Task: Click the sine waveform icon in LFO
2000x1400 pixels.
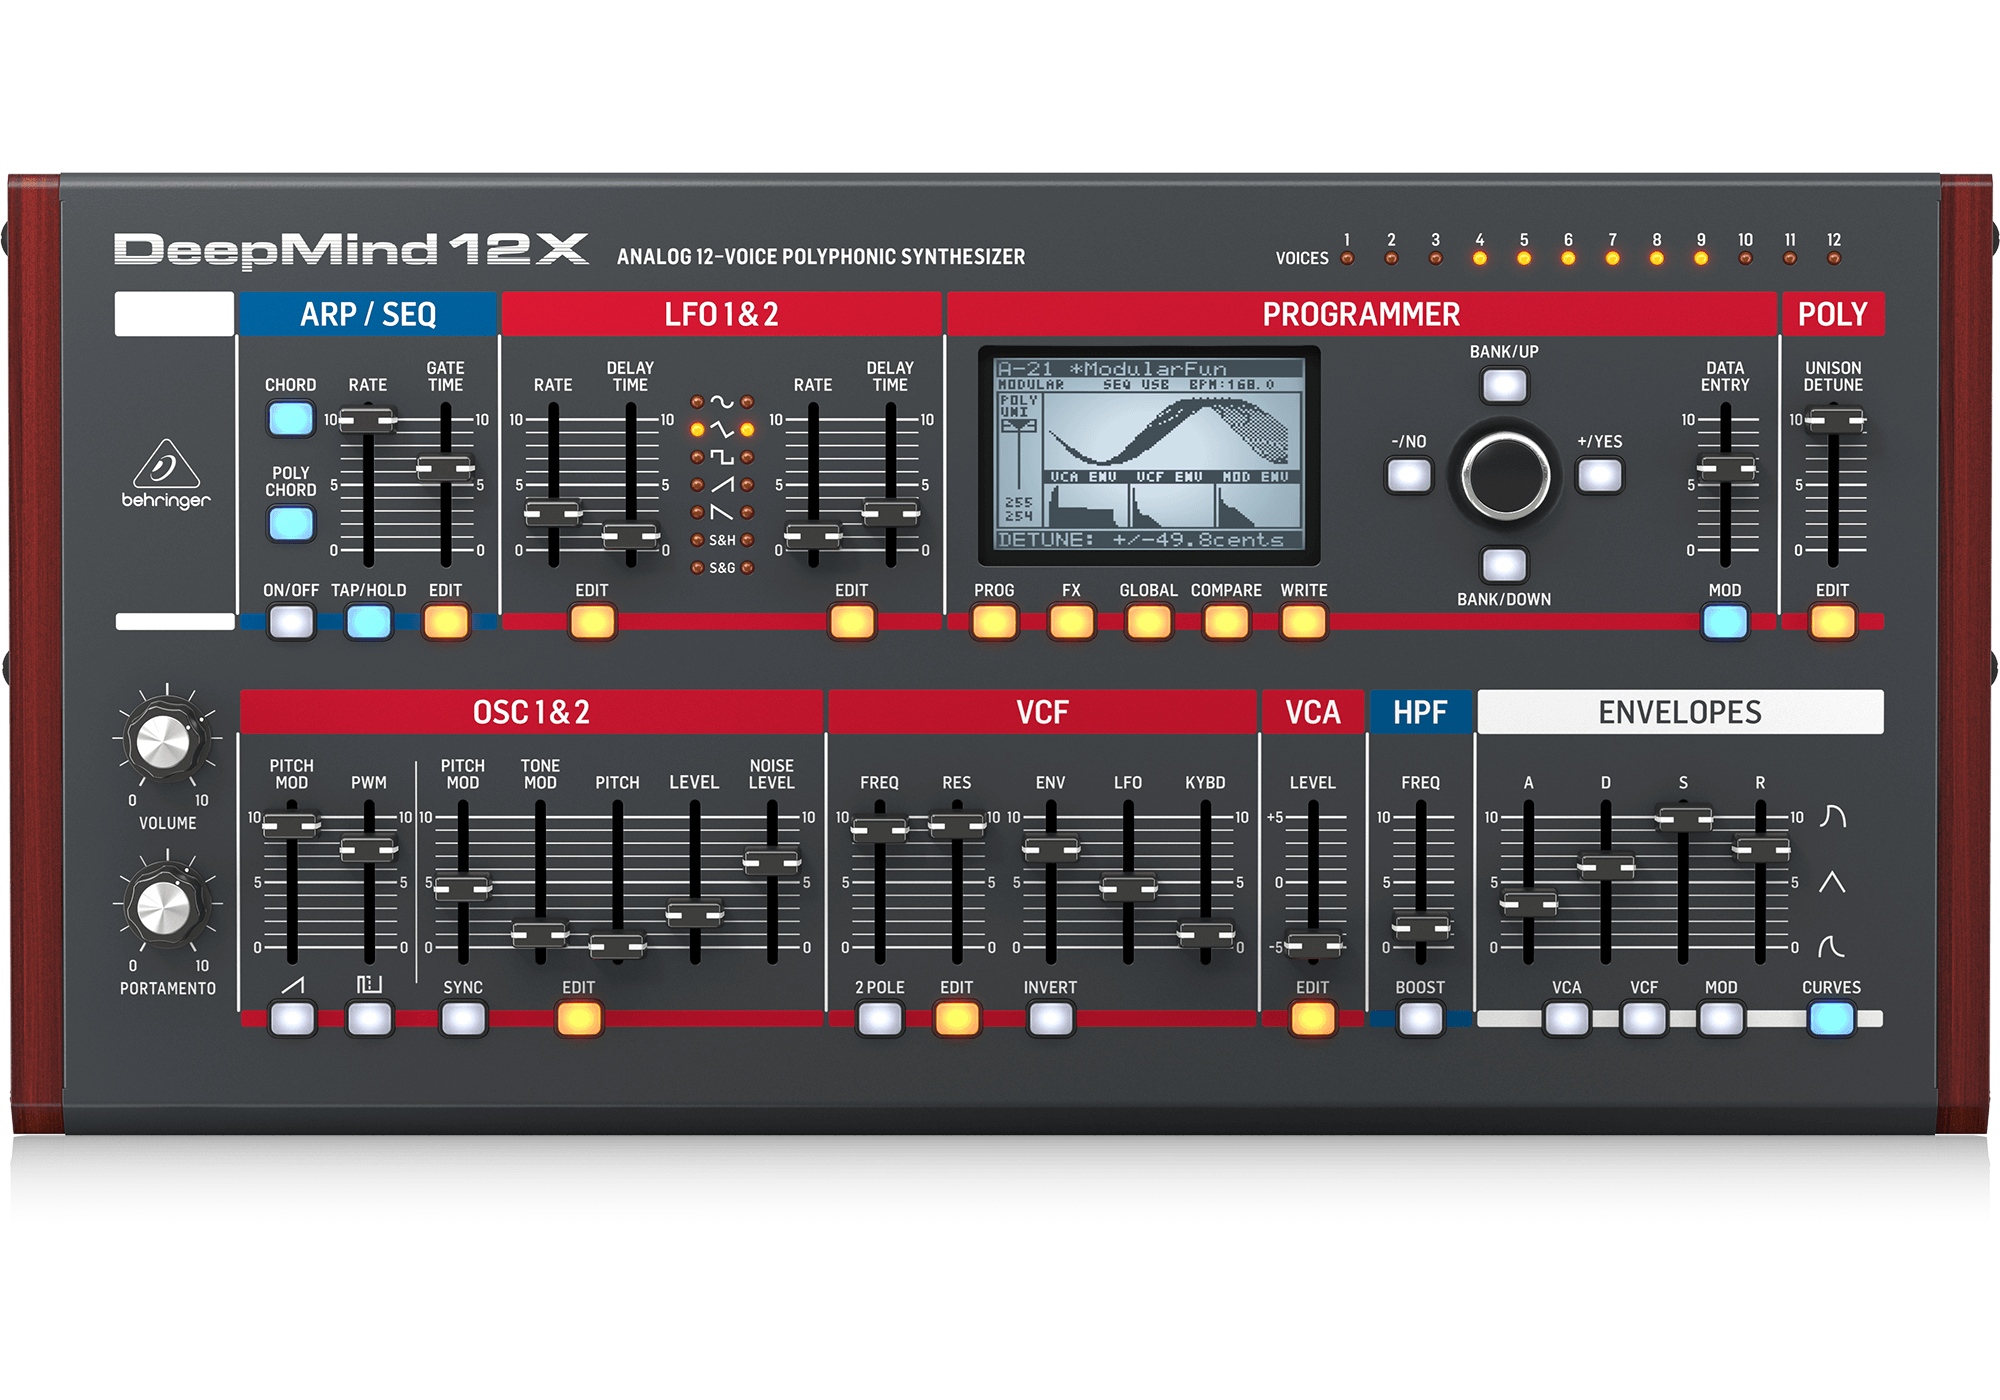Action: coord(722,402)
